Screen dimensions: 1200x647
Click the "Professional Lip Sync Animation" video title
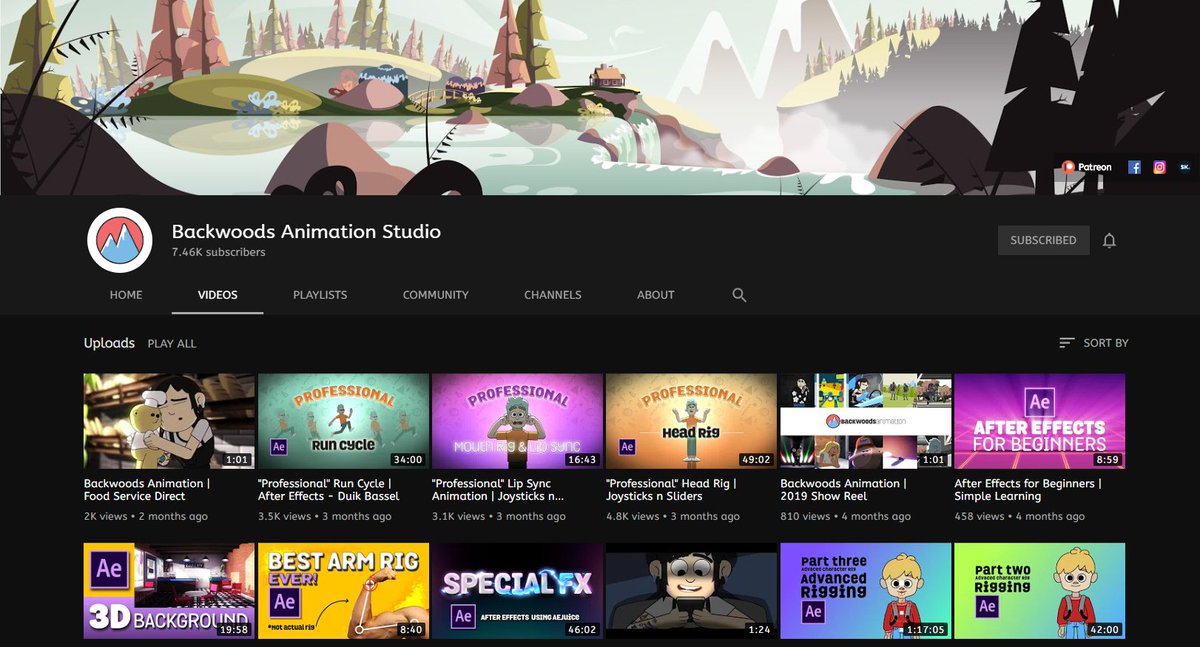pos(498,490)
